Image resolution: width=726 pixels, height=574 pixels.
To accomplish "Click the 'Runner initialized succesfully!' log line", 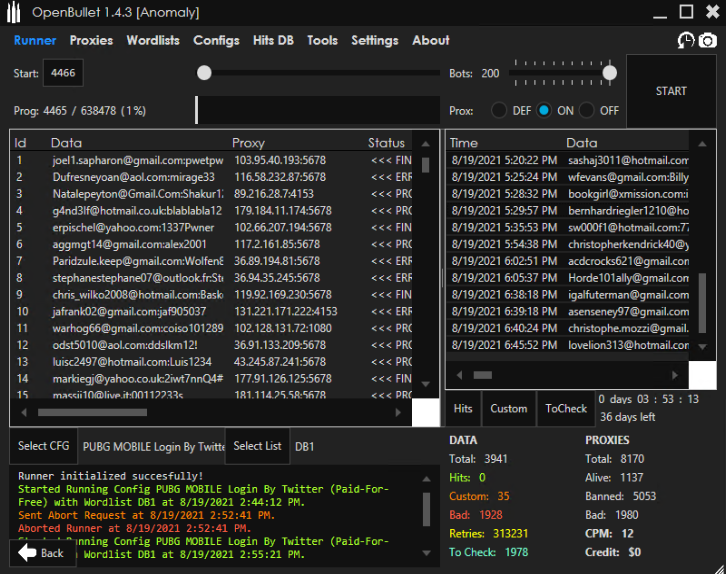I will [111, 476].
